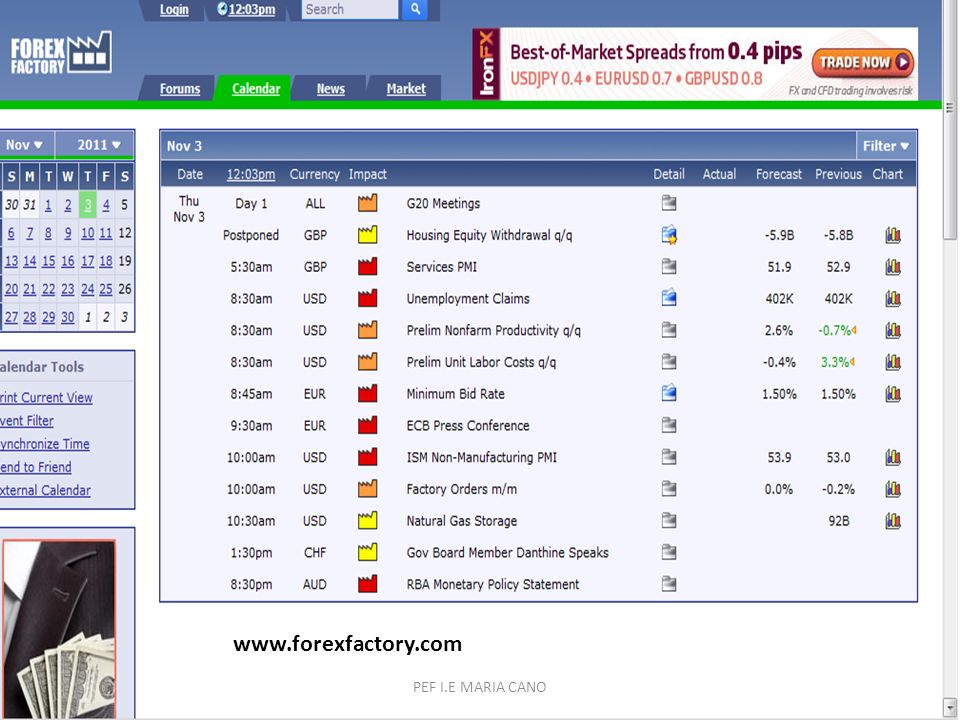960x720 pixels.
Task: Select November 10 in mini calendar
Action: [88, 233]
